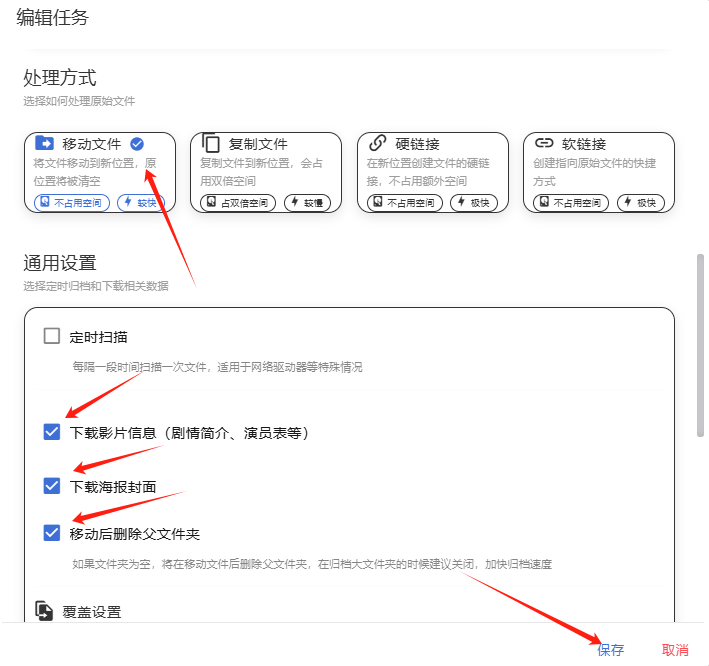Click the 如果文件夹为空 description text

[x=312, y=564]
